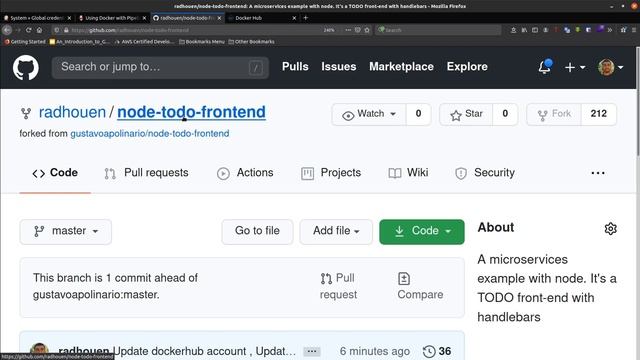The width and height of the screenshot is (640, 360).
Task: Show site security info via padlock icon
Action: pyautogui.click(x=66, y=30)
